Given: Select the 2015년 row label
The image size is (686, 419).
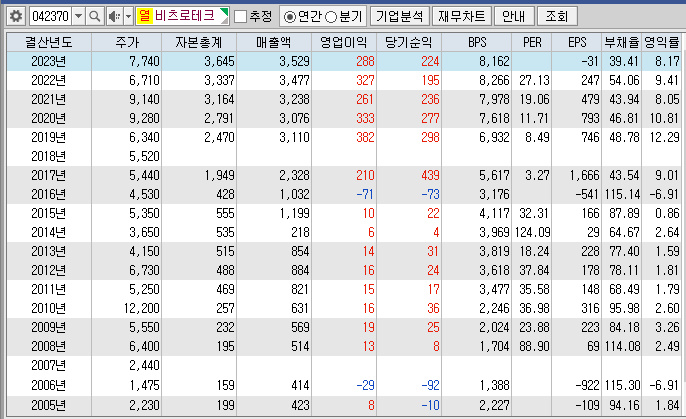Looking at the screenshot, I should click(x=49, y=213).
